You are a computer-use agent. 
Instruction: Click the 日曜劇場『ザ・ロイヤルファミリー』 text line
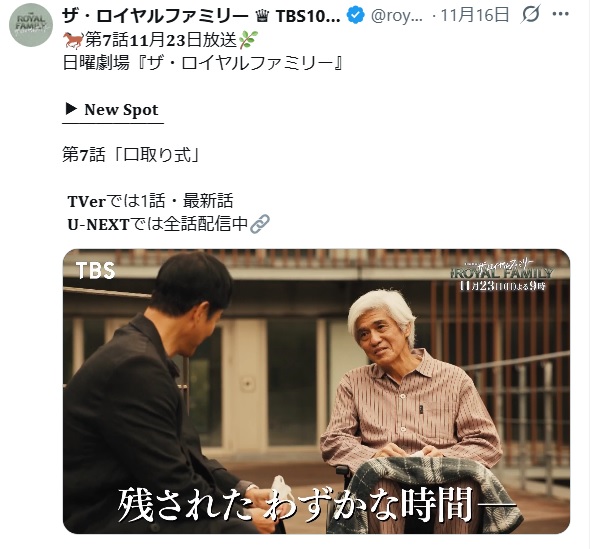coord(204,63)
